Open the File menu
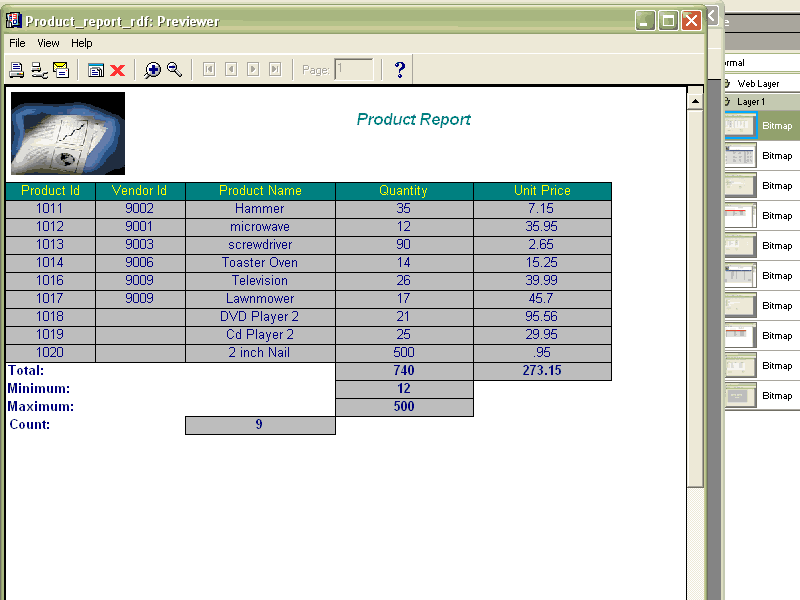 point(17,43)
